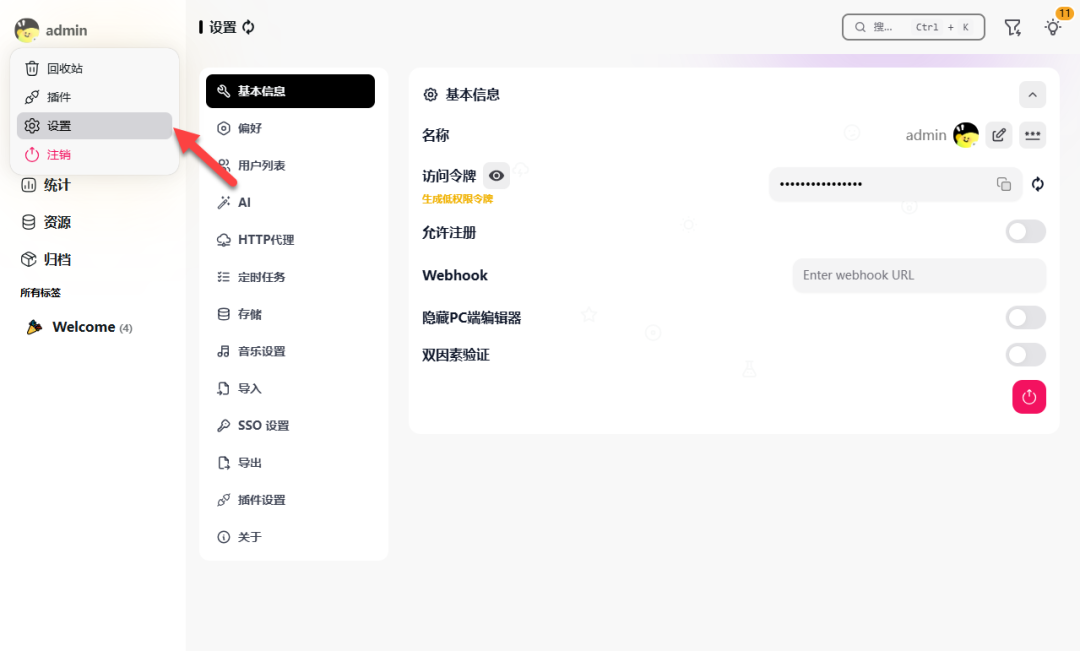Open the 导出 export section
Viewport: 1080px width, 651px height.
pyautogui.click(x=290, y=463)
